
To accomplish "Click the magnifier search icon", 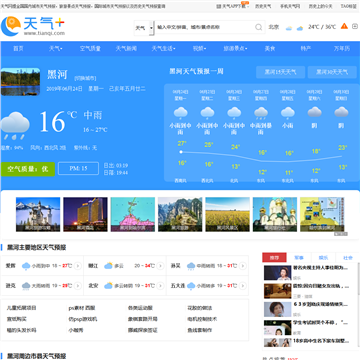I will [x=259, y=27].
